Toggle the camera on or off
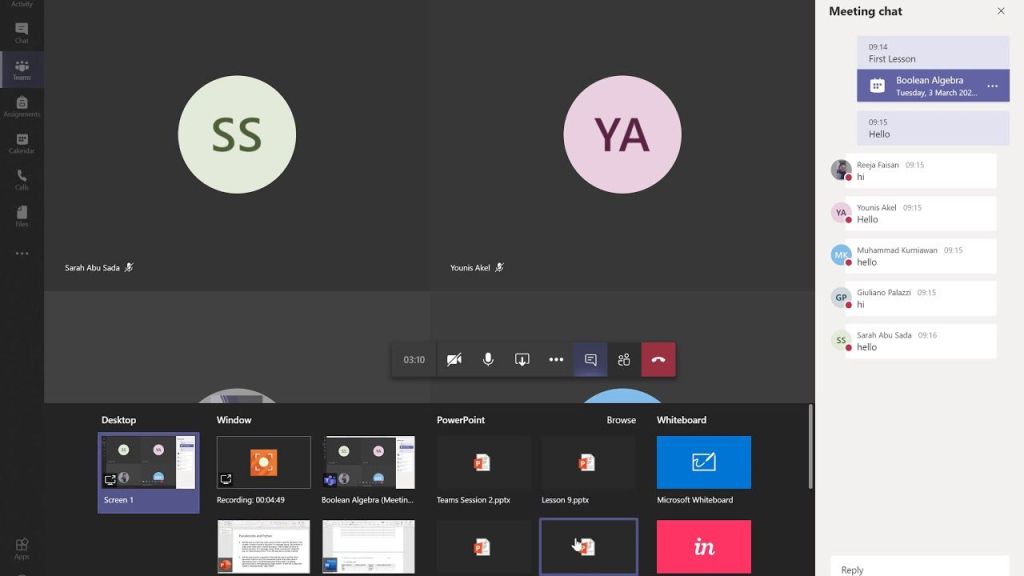This screenshot has height=576, width=1024. coord(454,360)
